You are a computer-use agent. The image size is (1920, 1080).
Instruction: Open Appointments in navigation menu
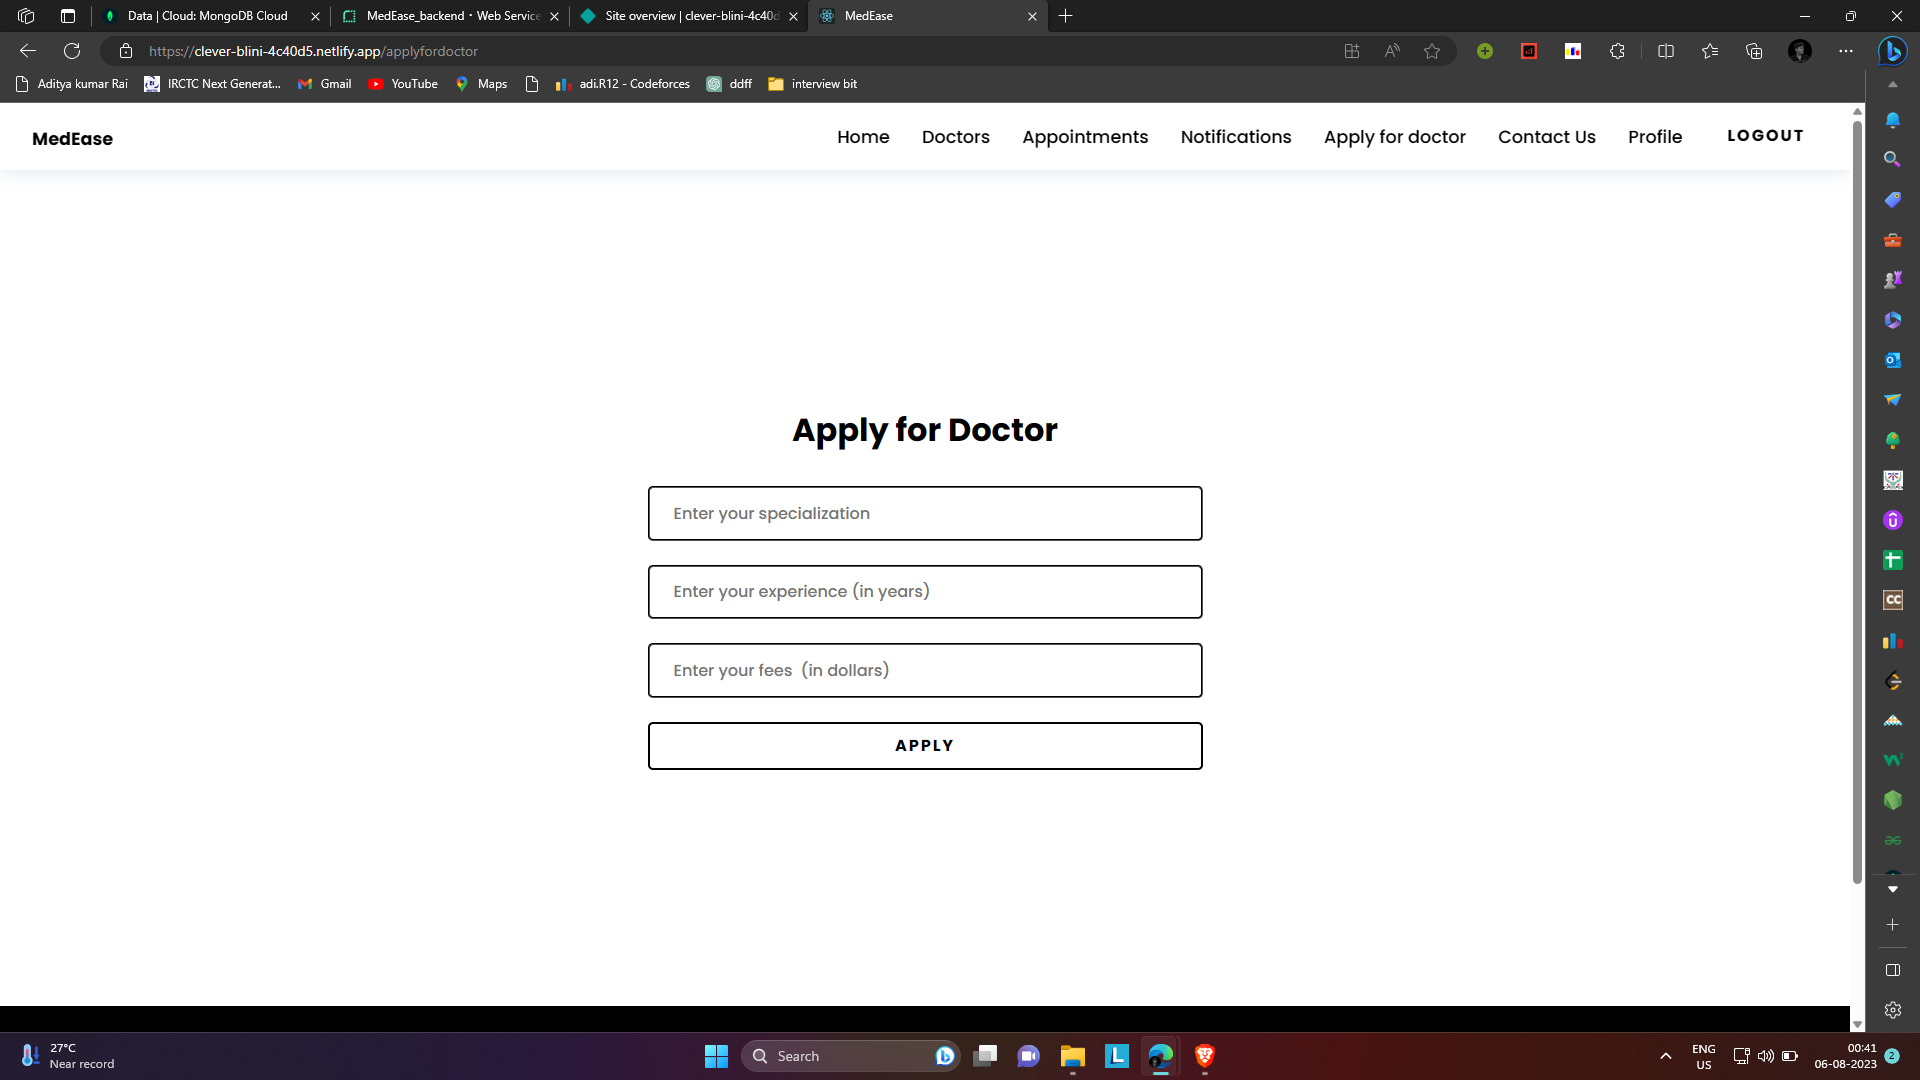click(1085, 137)
